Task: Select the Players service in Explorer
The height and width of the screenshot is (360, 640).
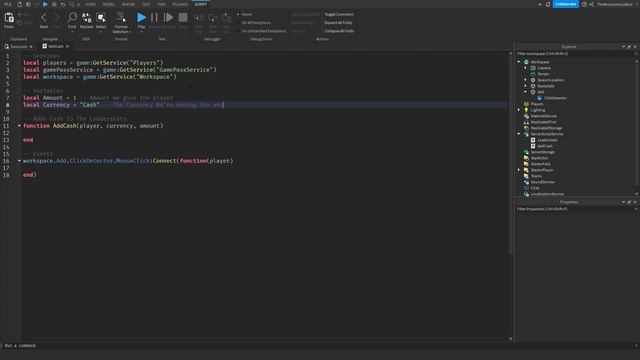Action: pos(536,104)
